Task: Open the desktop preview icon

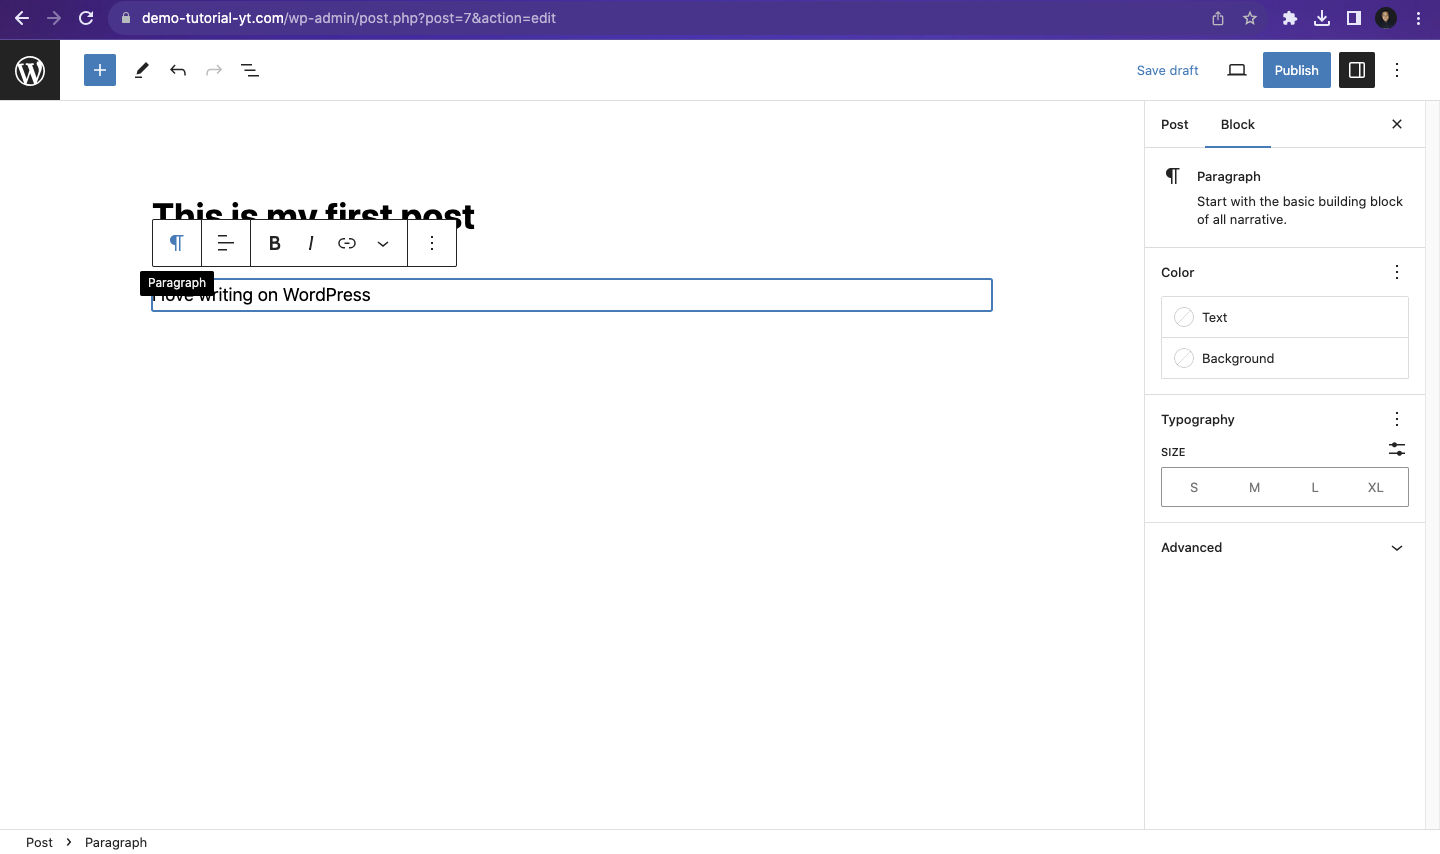Action: [1237, 70]
